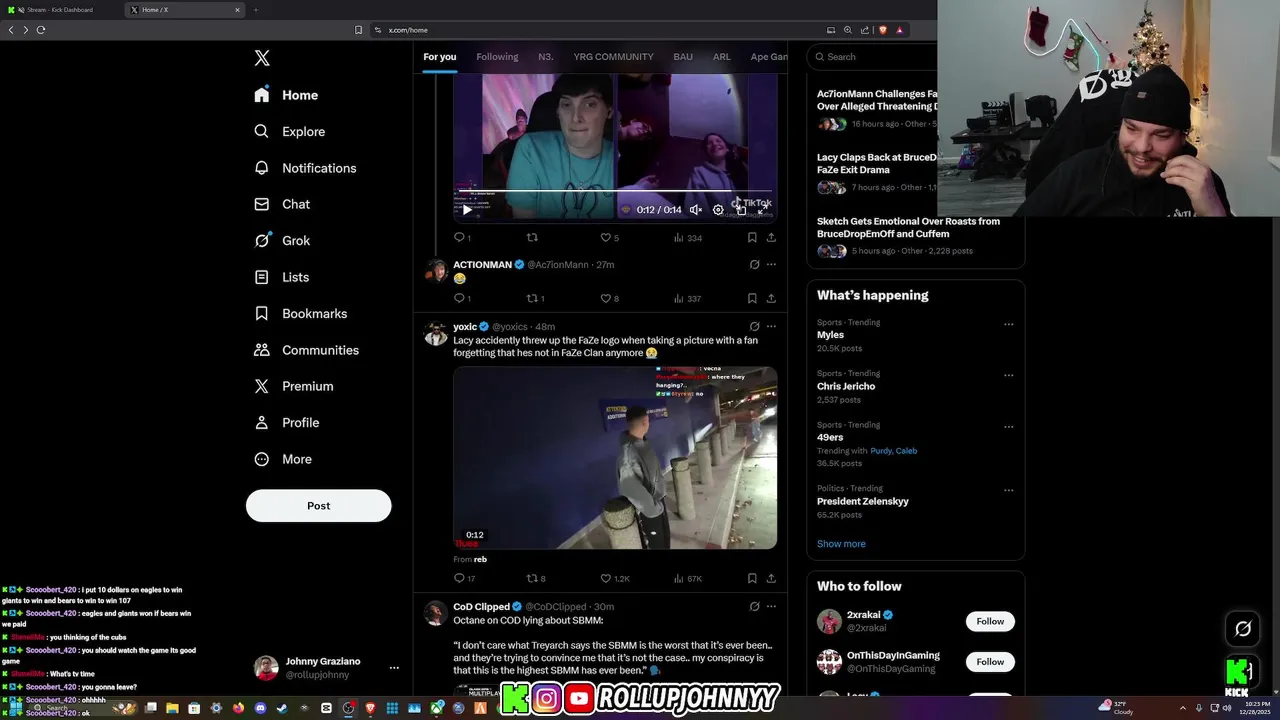View analytics on yoxic's post, 67K views
Viewport: 1280px width, 720px height.
click(688, 578)
